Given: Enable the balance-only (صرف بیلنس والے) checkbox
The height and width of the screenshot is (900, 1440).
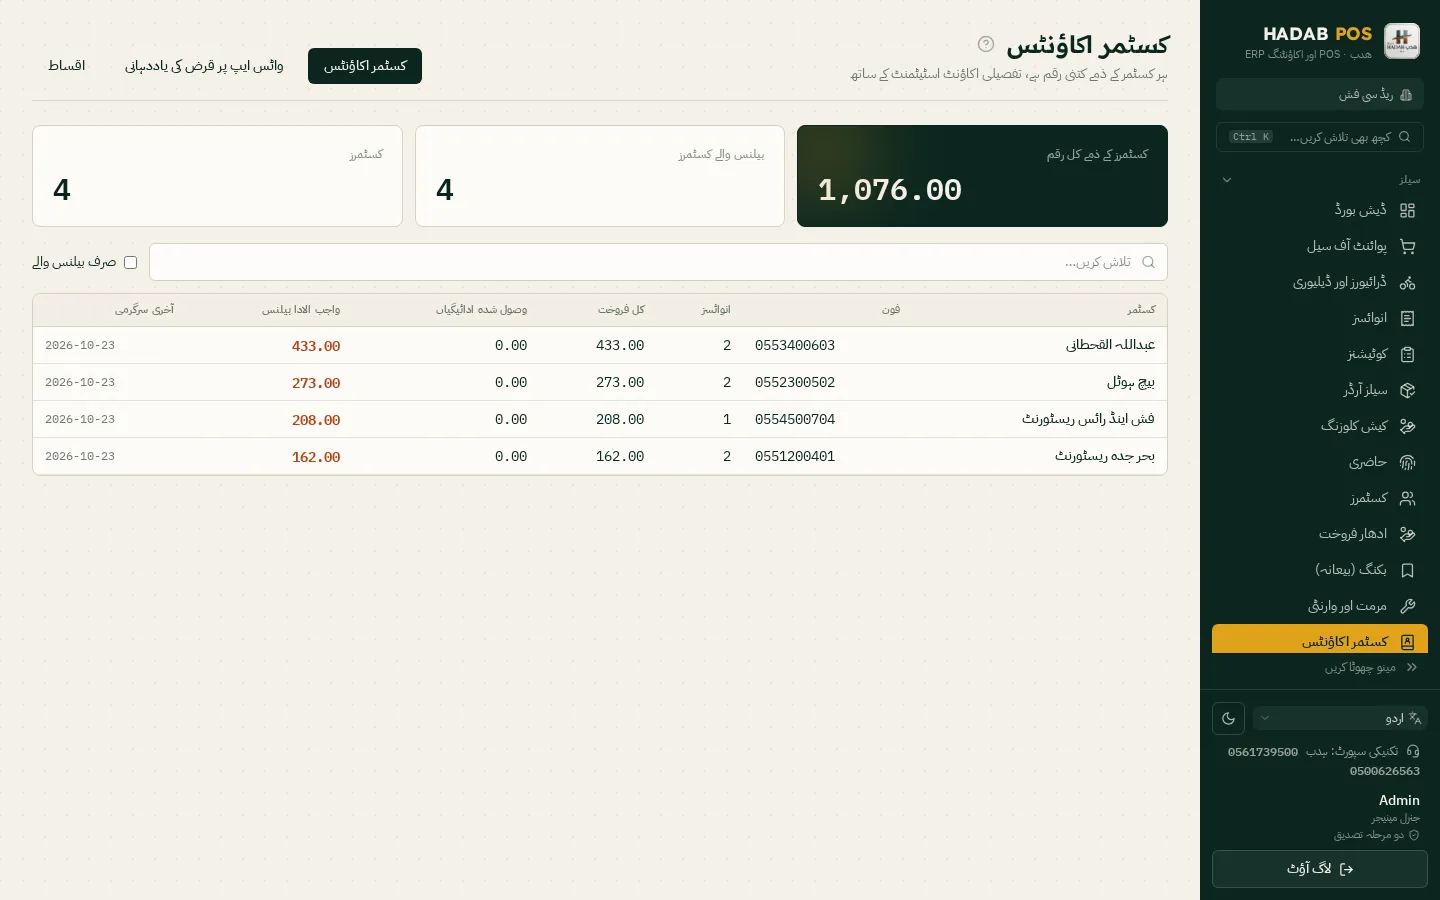Looking at the screenshot, I should pyautogui.click(x=130, y=262).
